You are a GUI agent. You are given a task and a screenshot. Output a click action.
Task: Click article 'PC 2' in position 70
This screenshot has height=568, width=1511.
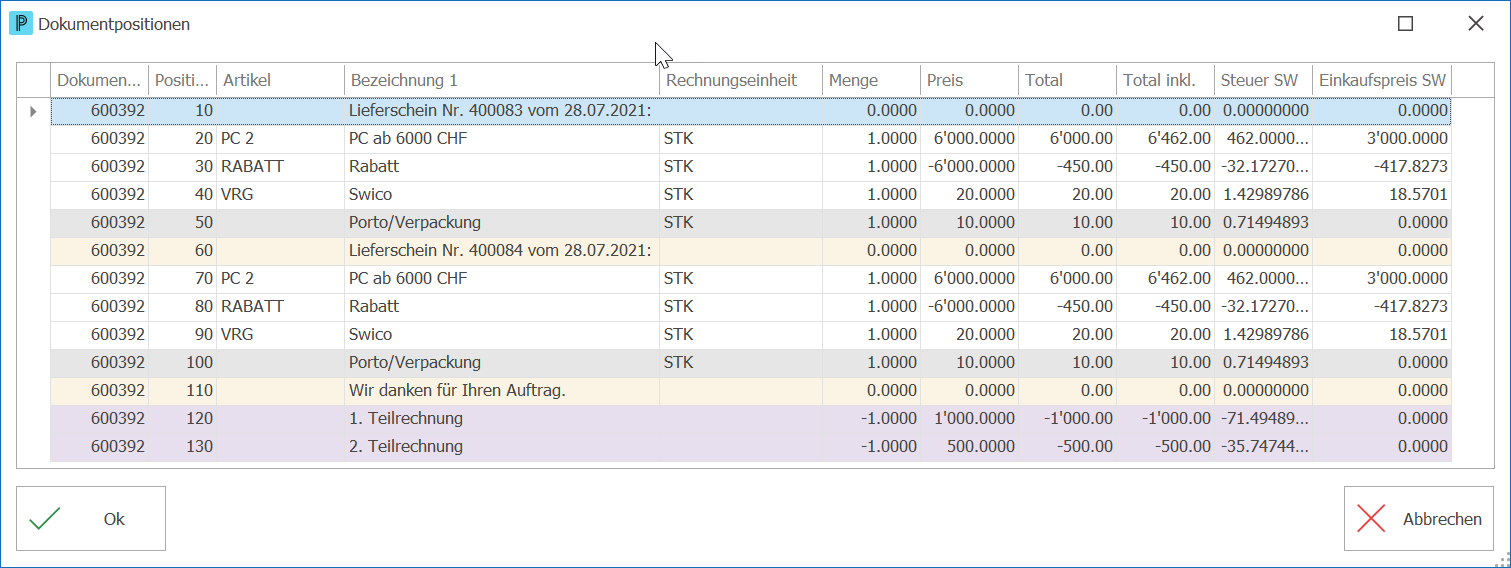click(x=238, y=278)
